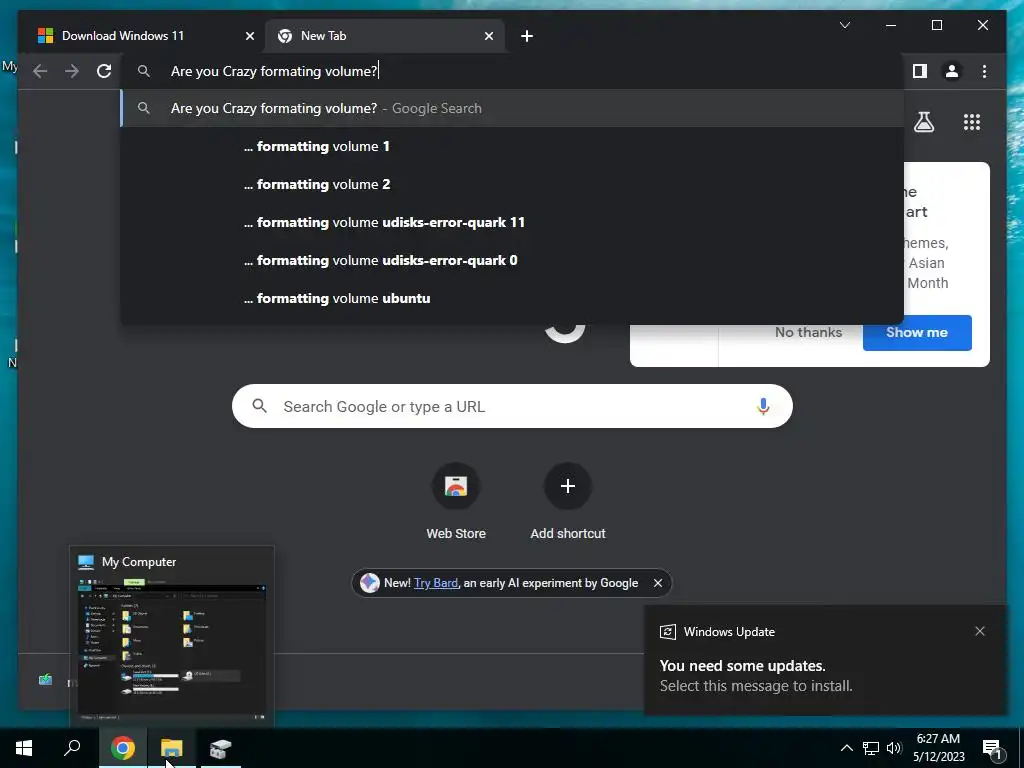Click the Add shortcut plus icon
Screen dimensions: 1024x768
click(568, 487)
